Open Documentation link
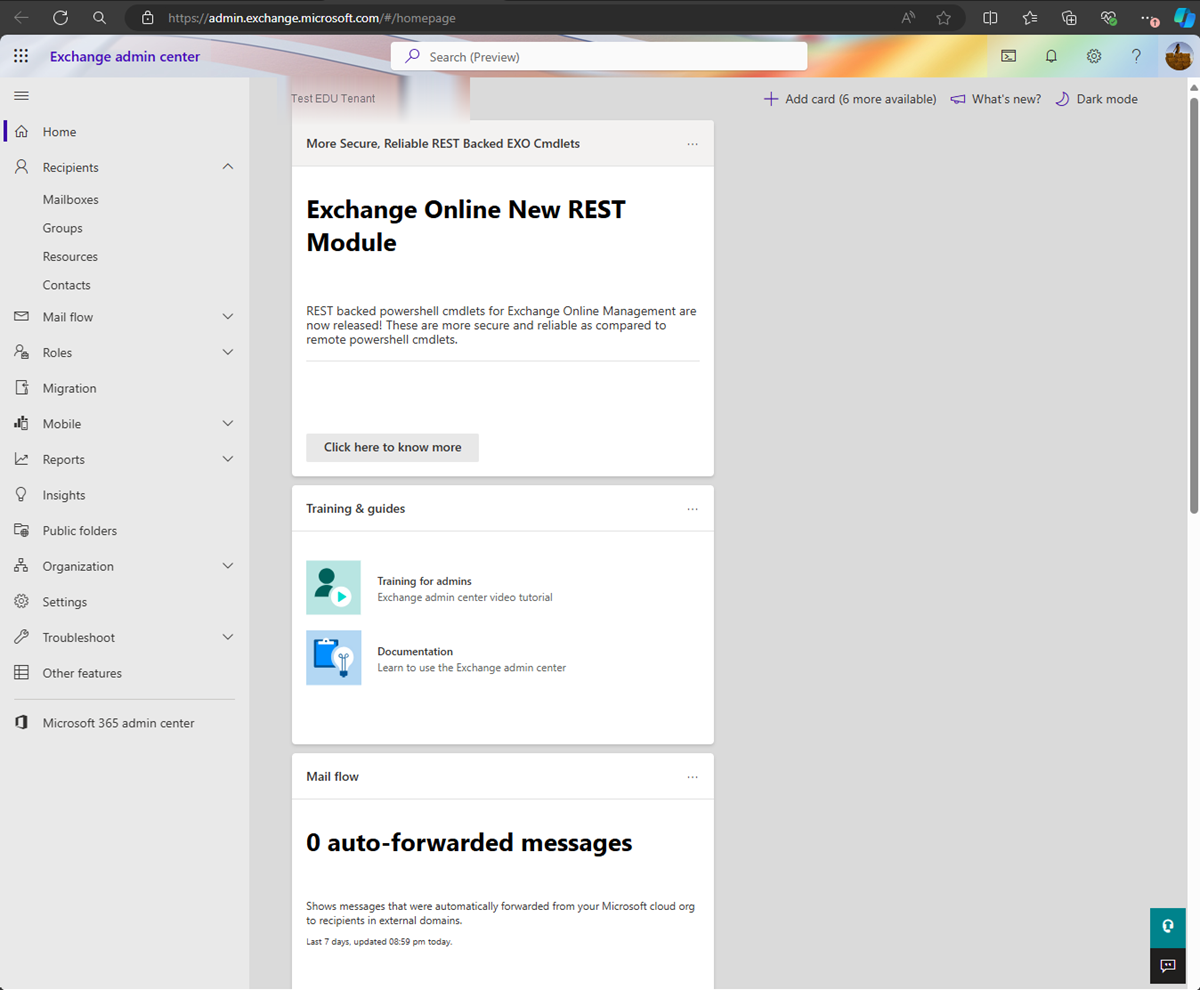 [x=415, y=651]
